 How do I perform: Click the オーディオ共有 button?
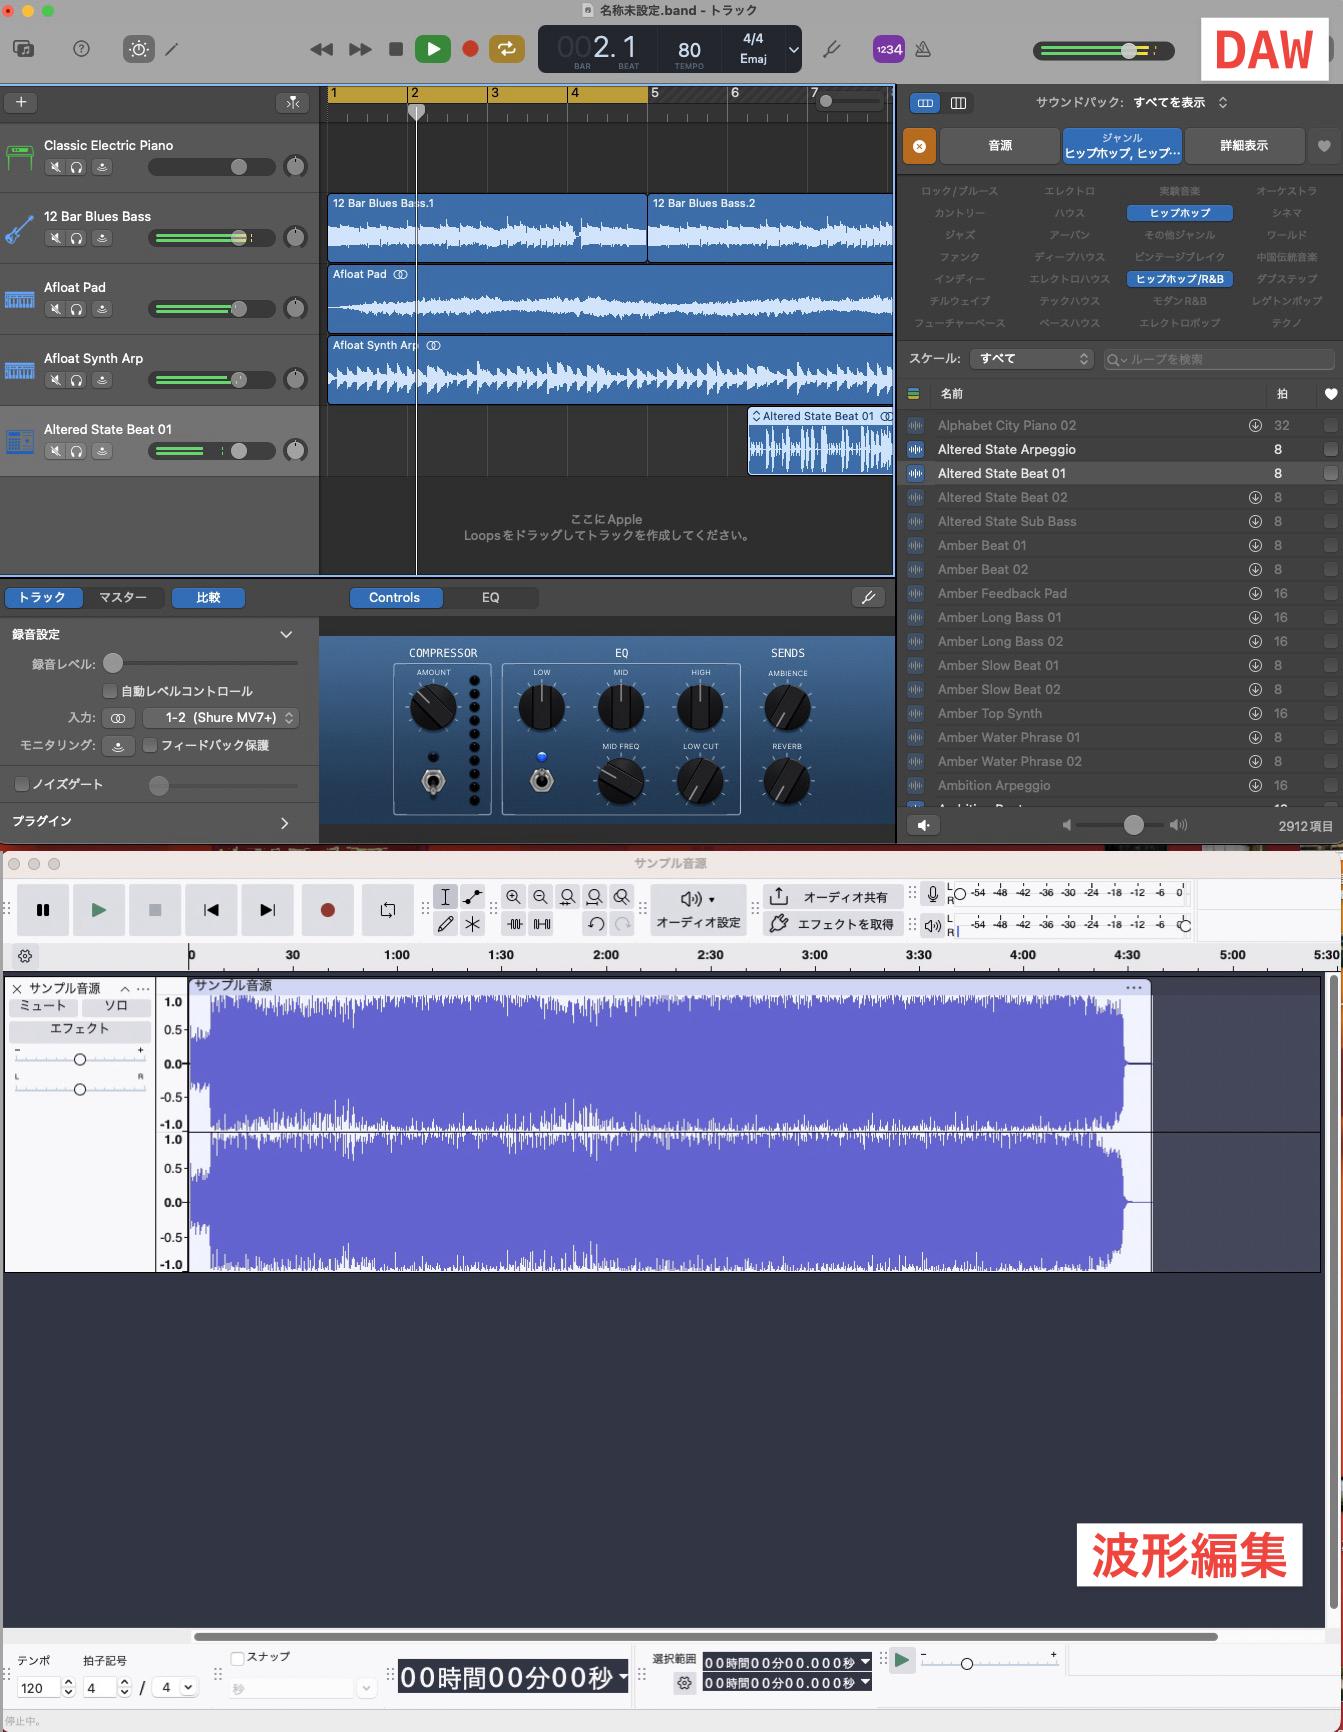(832, 897)
